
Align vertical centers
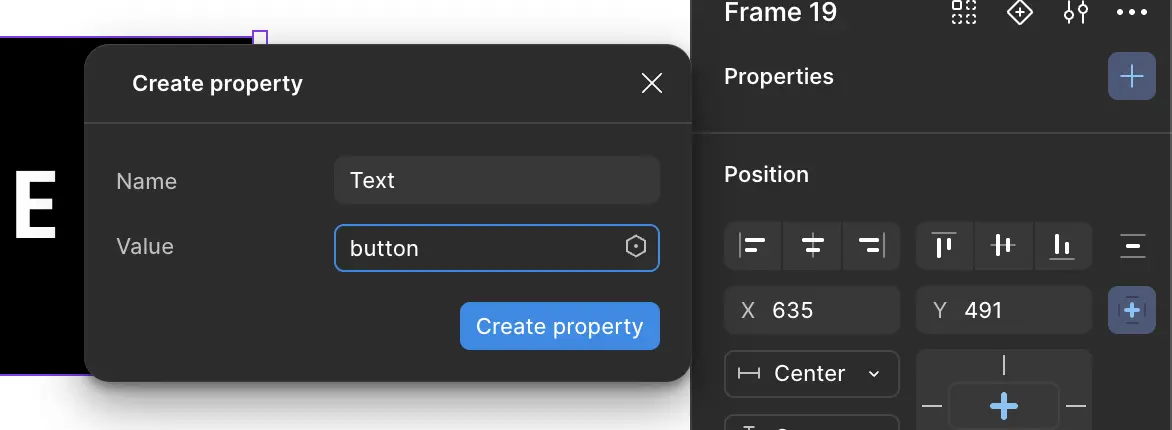click(1003, 245)
